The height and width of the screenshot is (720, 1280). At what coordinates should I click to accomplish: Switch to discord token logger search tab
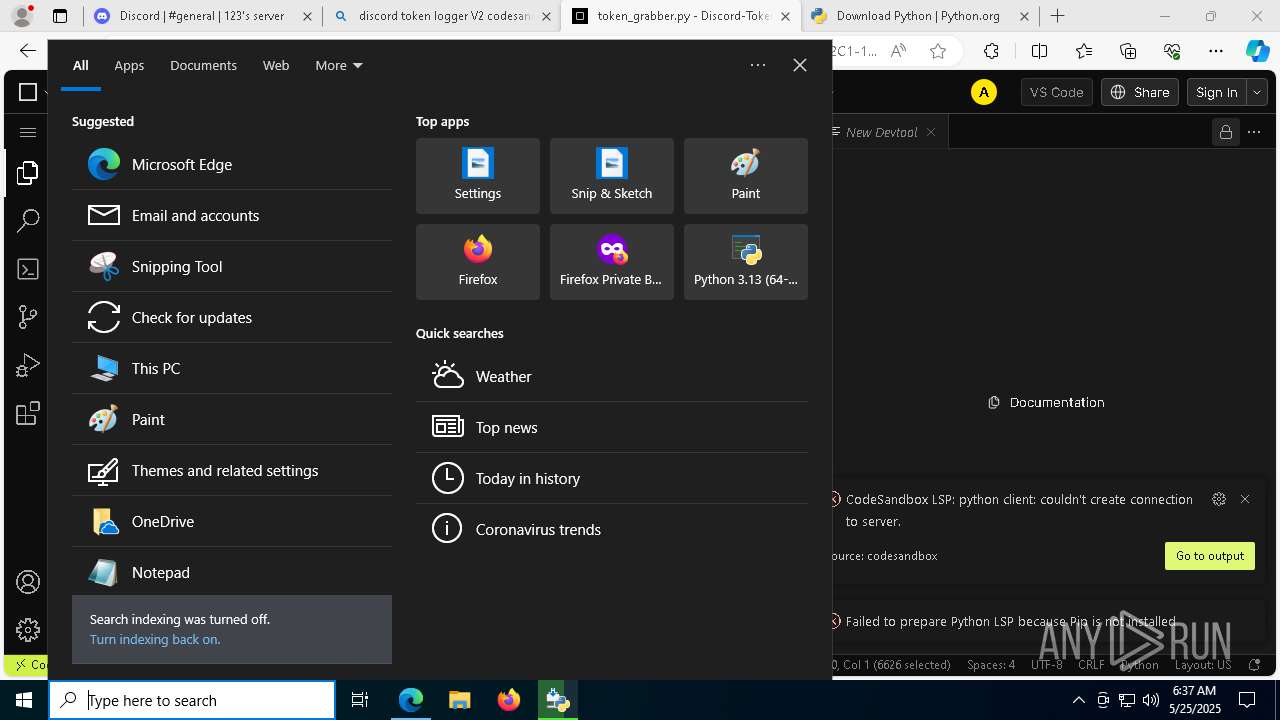pyautogui.click(x=441, y=16)
